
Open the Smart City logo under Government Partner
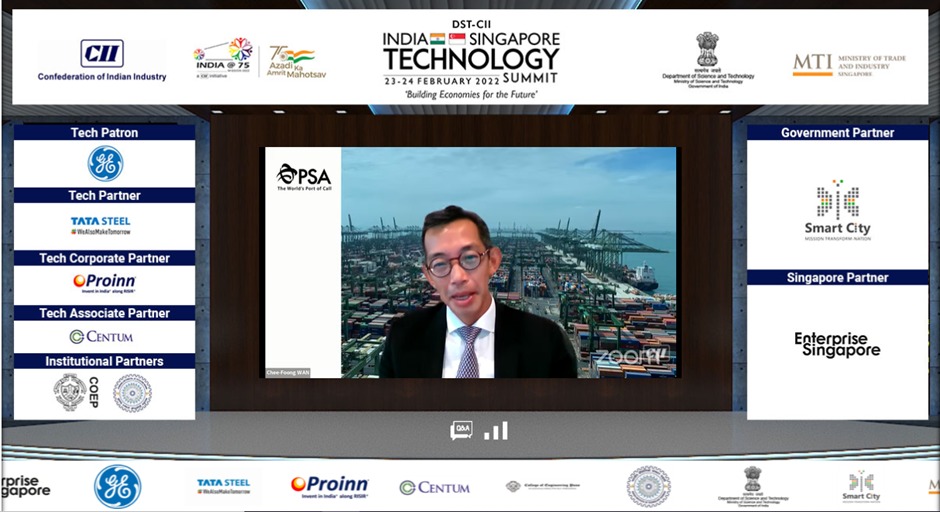(x=837, y=210)
